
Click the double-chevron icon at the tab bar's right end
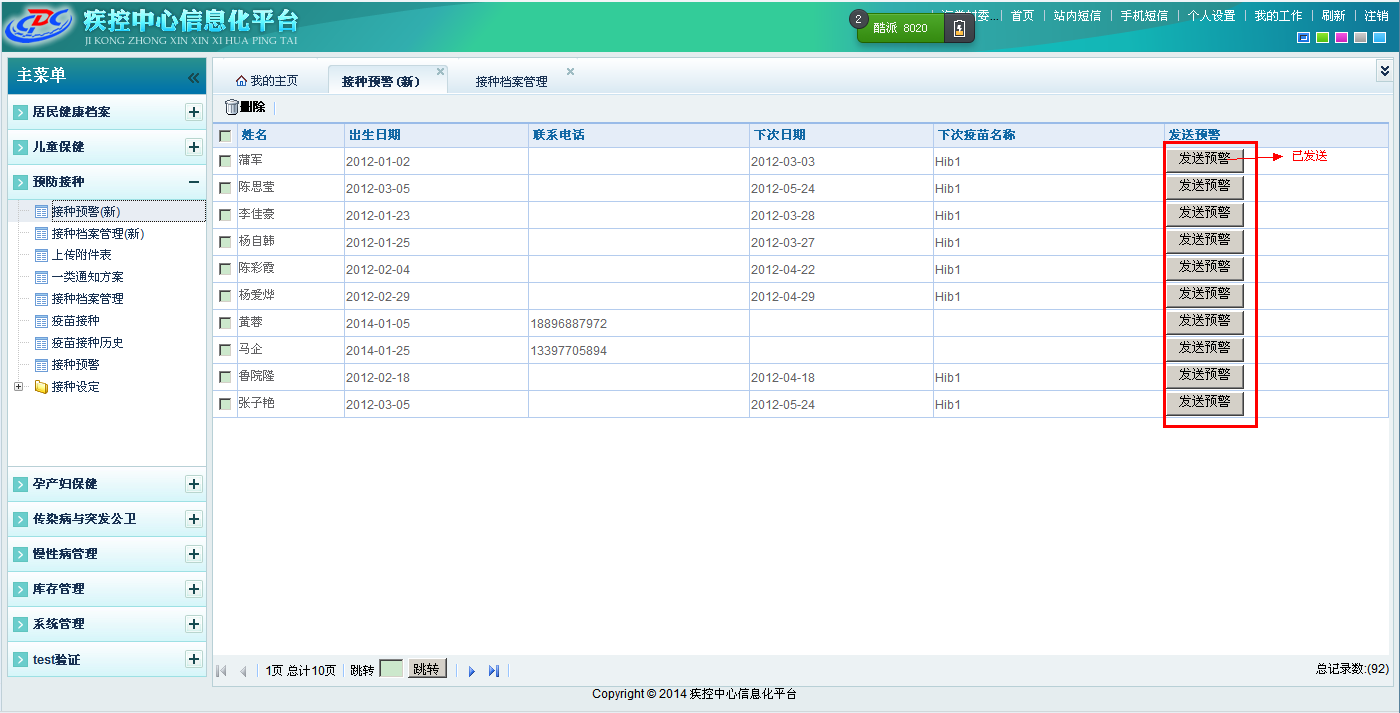click(x=1384, y=69)
